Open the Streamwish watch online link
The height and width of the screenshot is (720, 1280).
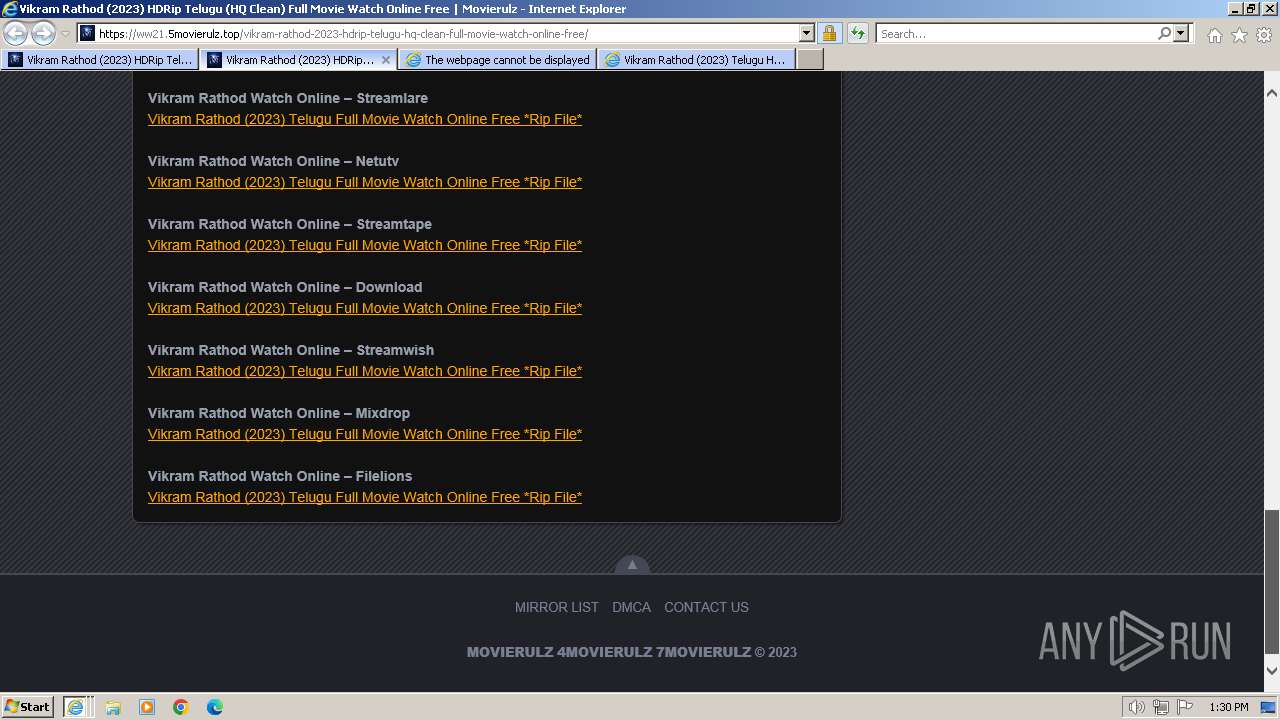point(365,371)
